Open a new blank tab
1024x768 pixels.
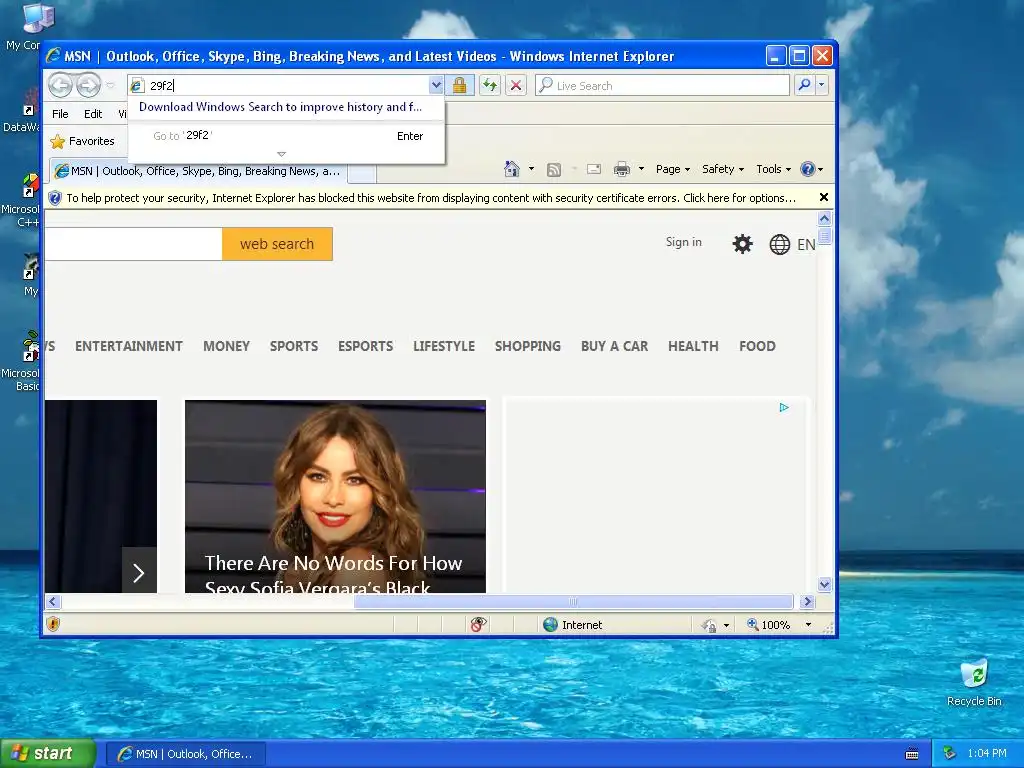click(x=362, y=172)
